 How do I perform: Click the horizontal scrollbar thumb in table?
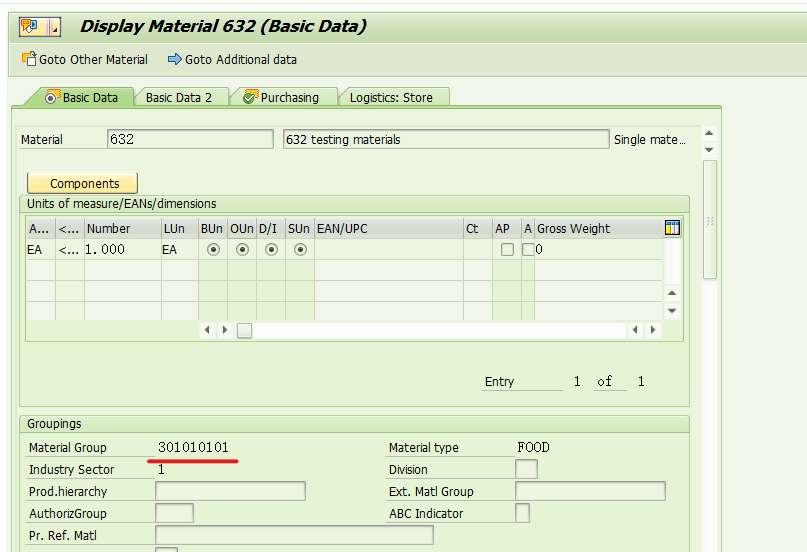click(x=244, y=330)
